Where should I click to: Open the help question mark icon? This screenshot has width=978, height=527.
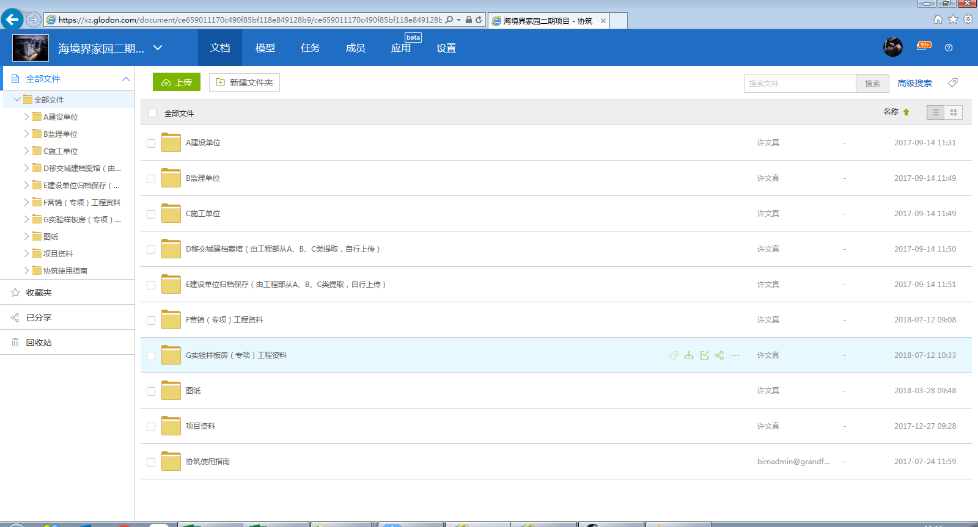point(948,48)
